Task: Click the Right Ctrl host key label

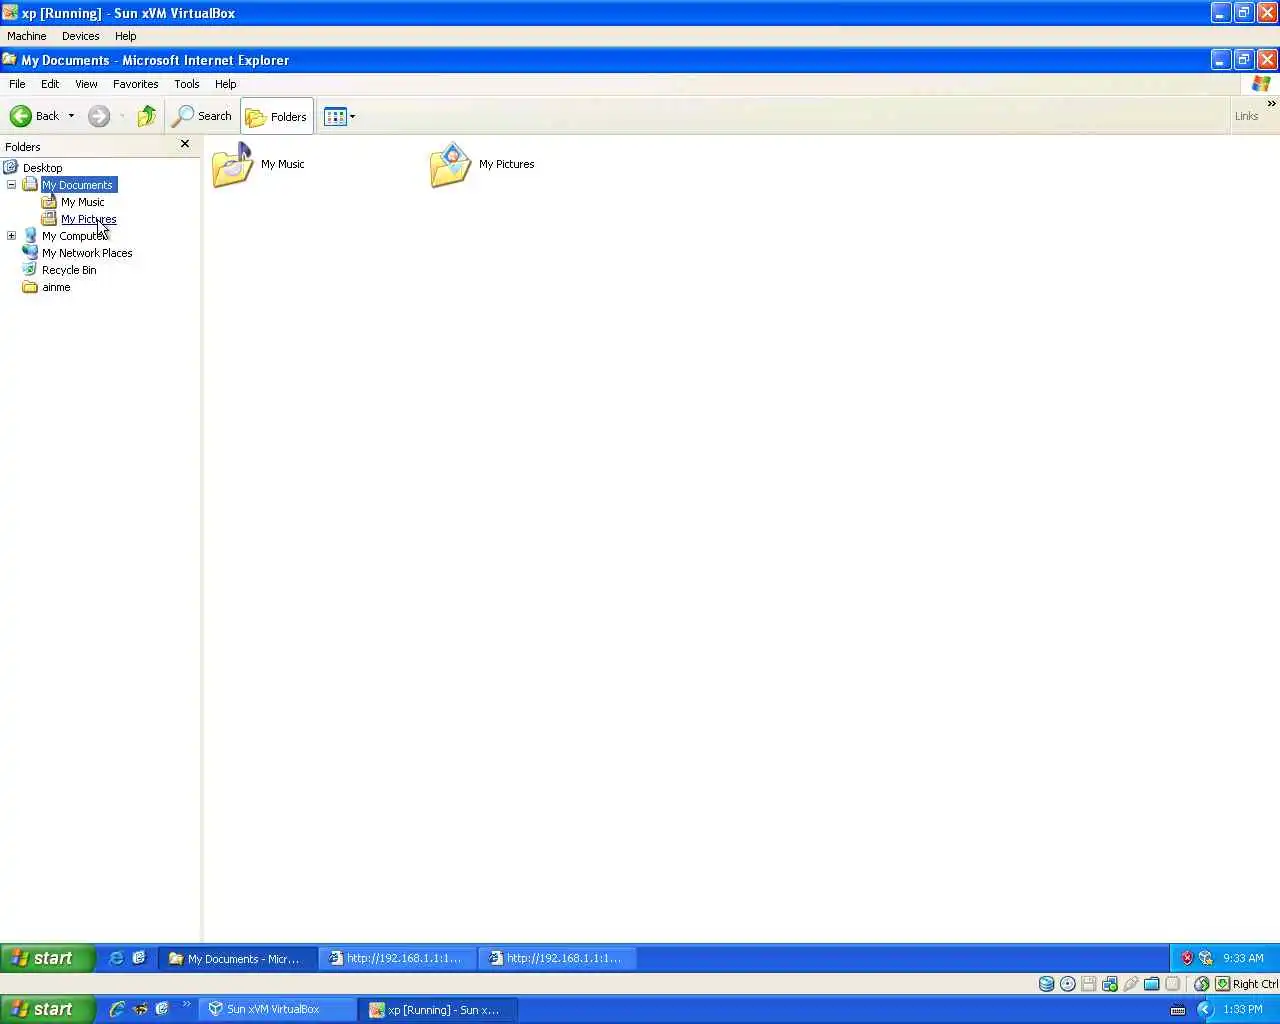Action: point(1255,984)
